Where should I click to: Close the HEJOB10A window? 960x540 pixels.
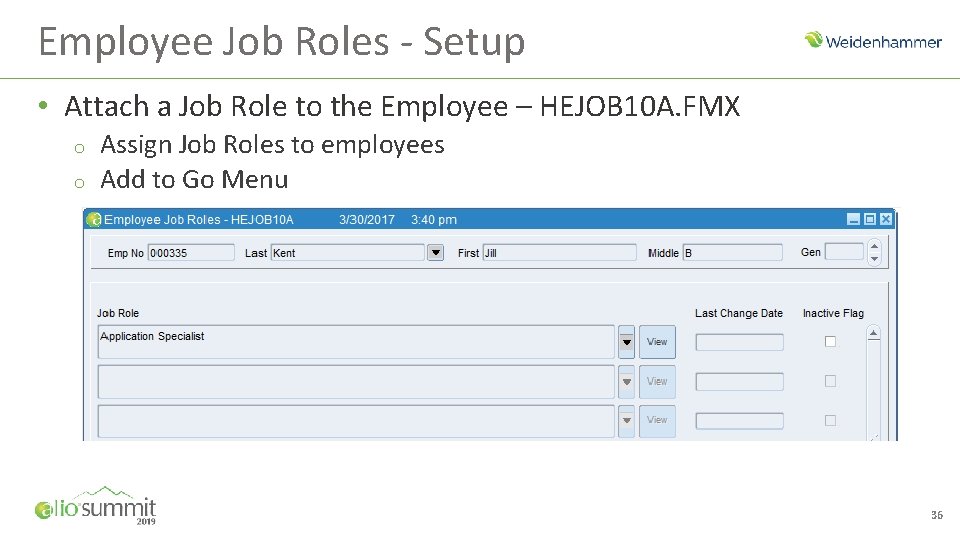click(x=885, y=220)
